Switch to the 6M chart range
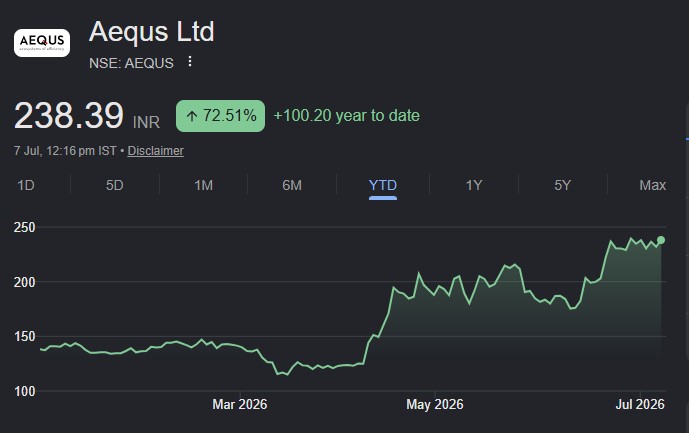Screen dimensions: 689x433 point(292,185)
